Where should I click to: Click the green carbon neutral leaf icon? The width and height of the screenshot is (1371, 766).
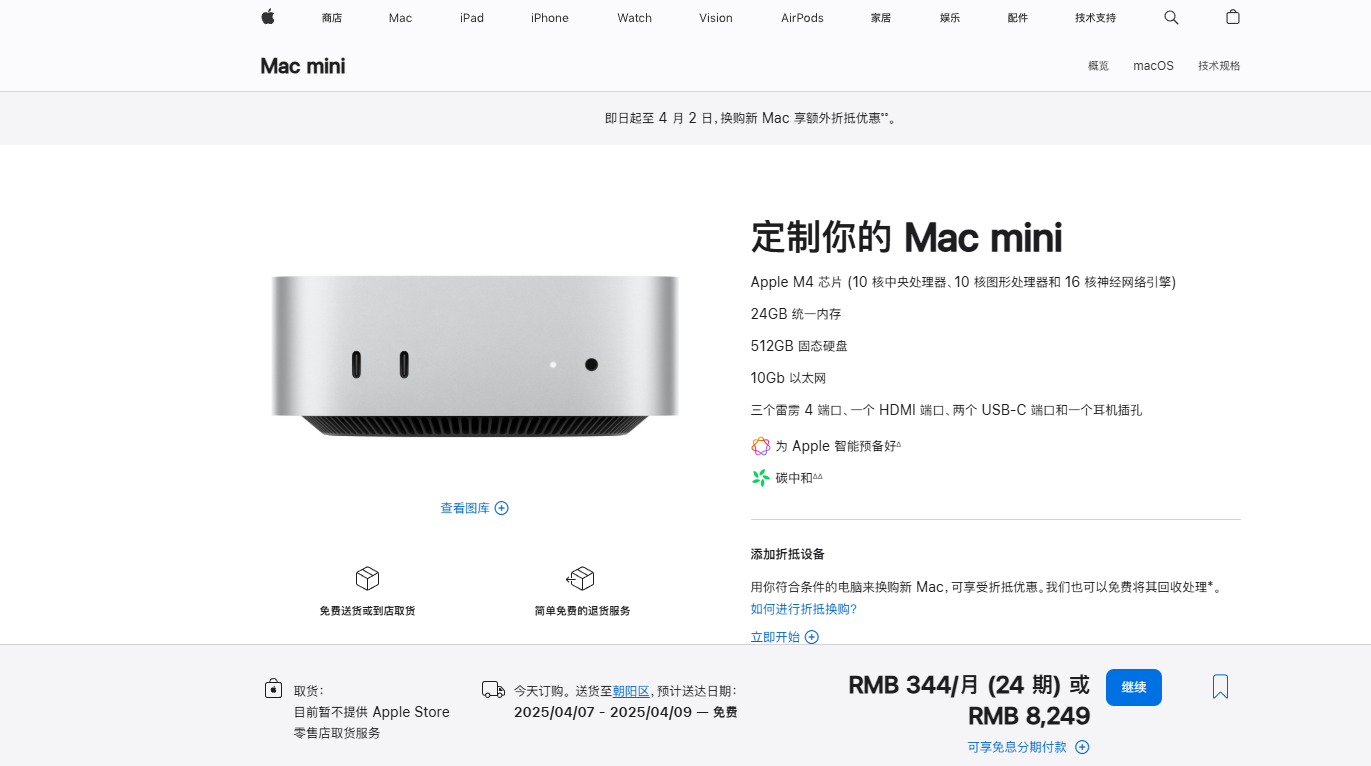761,478
